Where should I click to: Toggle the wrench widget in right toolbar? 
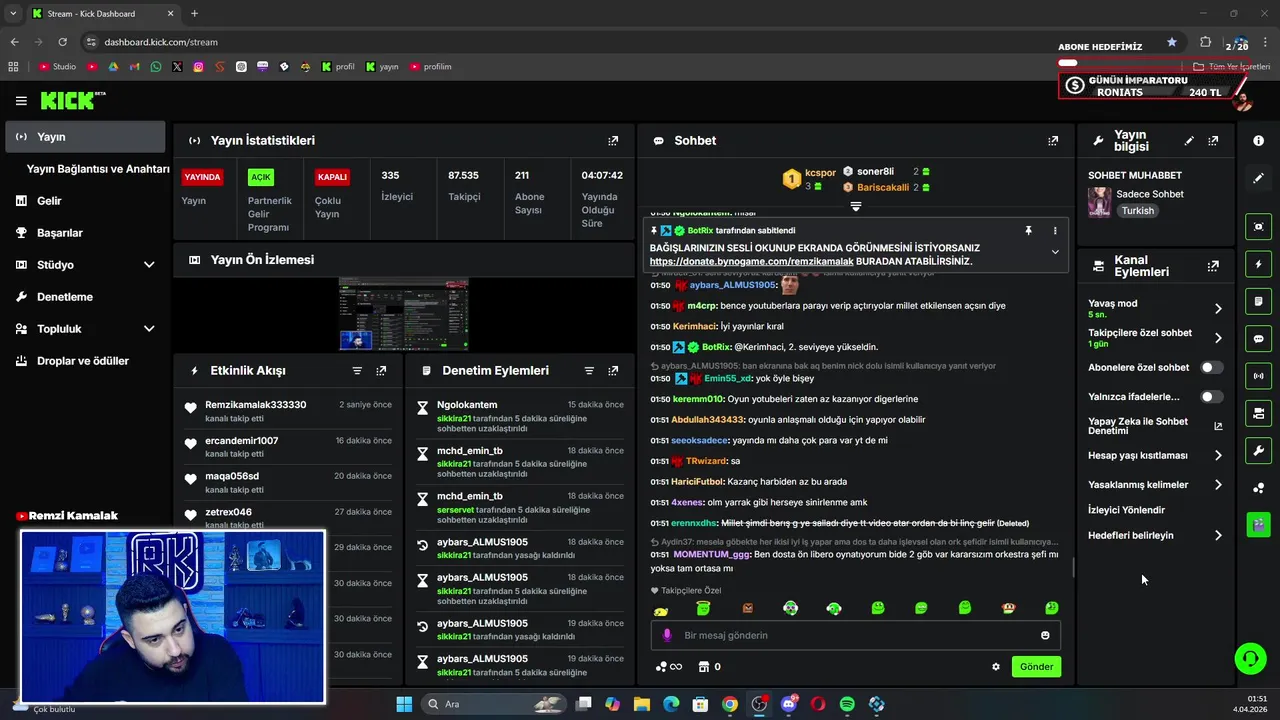(1259, 451)
